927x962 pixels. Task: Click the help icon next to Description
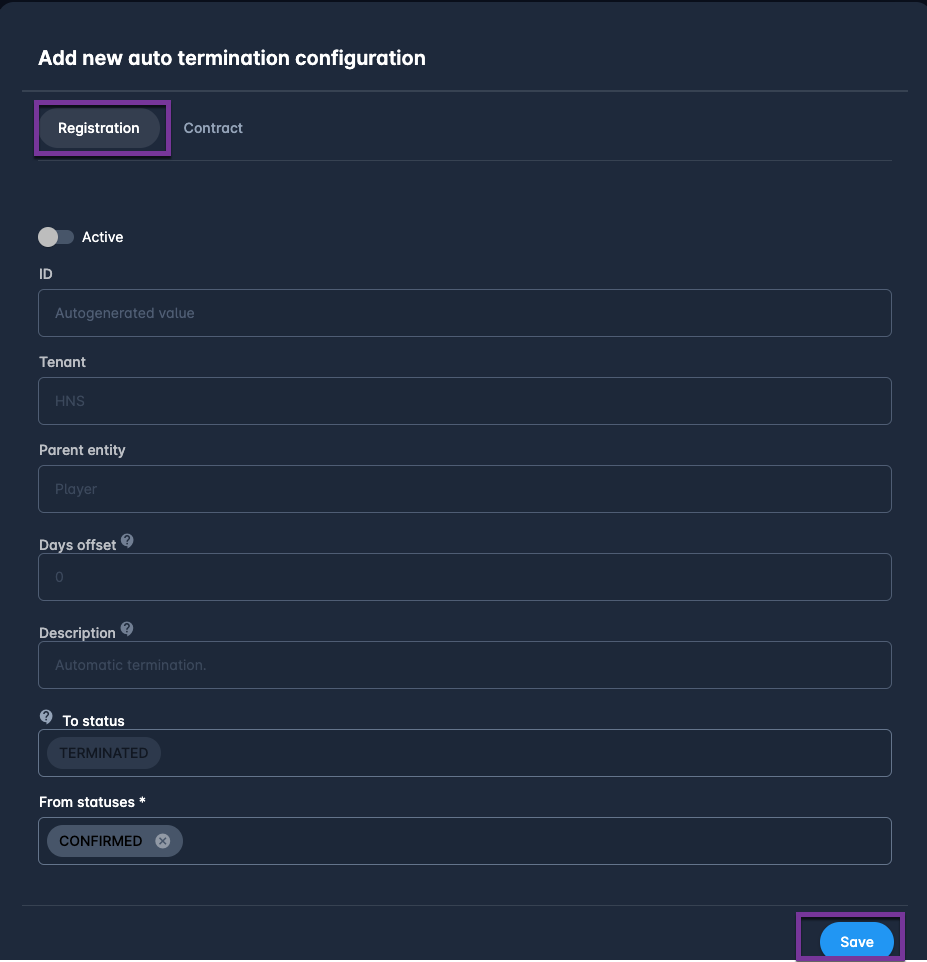127,630
